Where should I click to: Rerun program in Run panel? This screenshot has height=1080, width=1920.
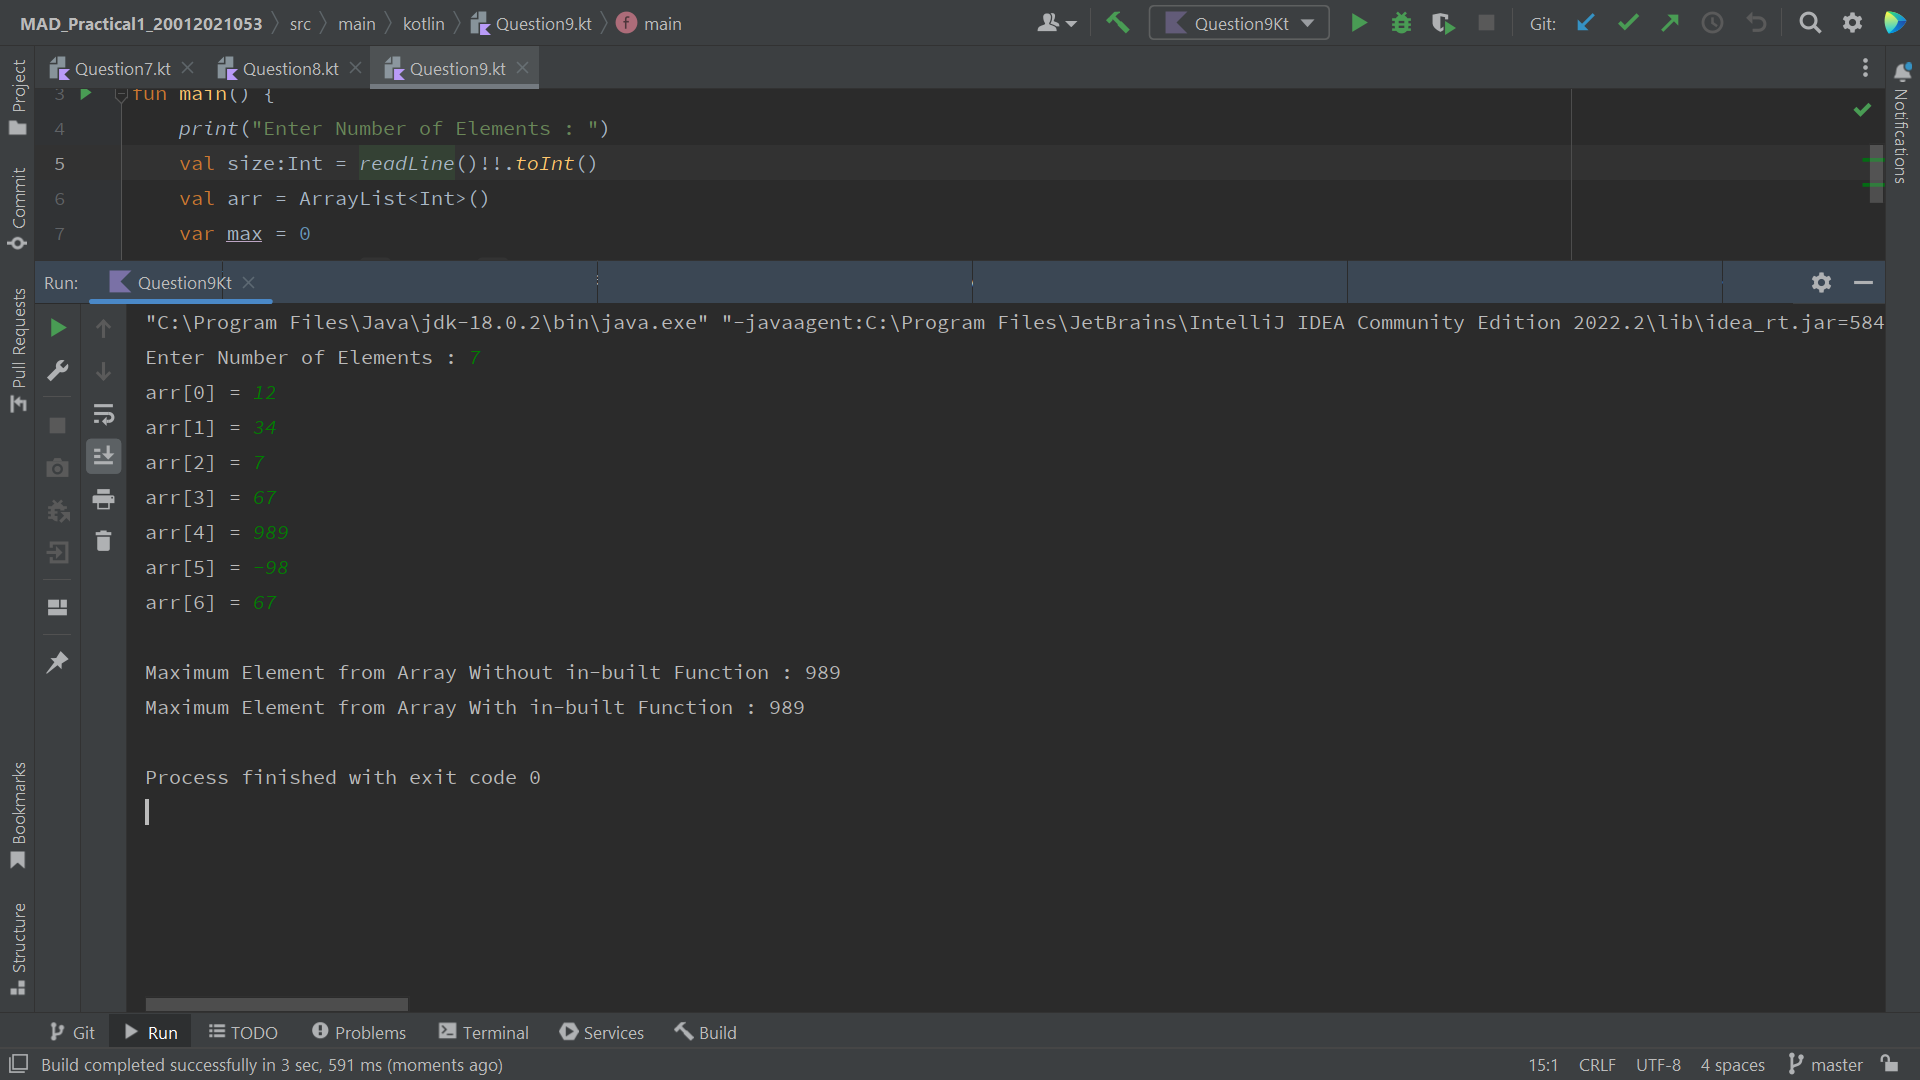58,328
